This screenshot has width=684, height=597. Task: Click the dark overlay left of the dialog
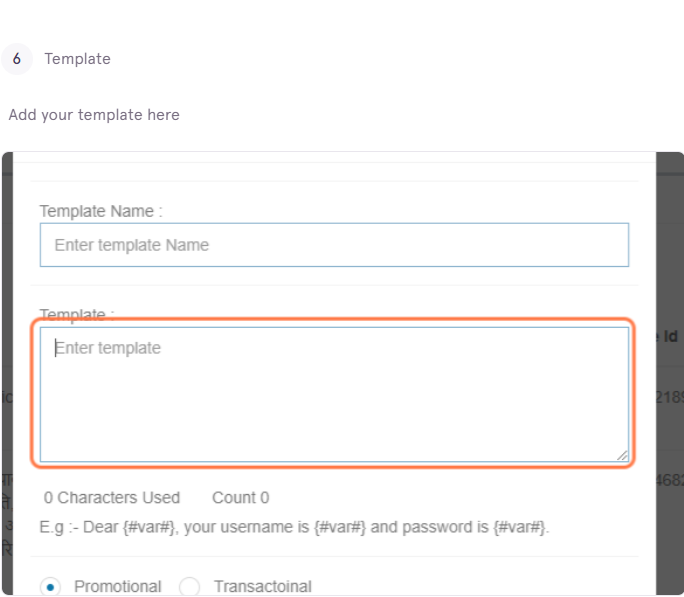[7, 262]
